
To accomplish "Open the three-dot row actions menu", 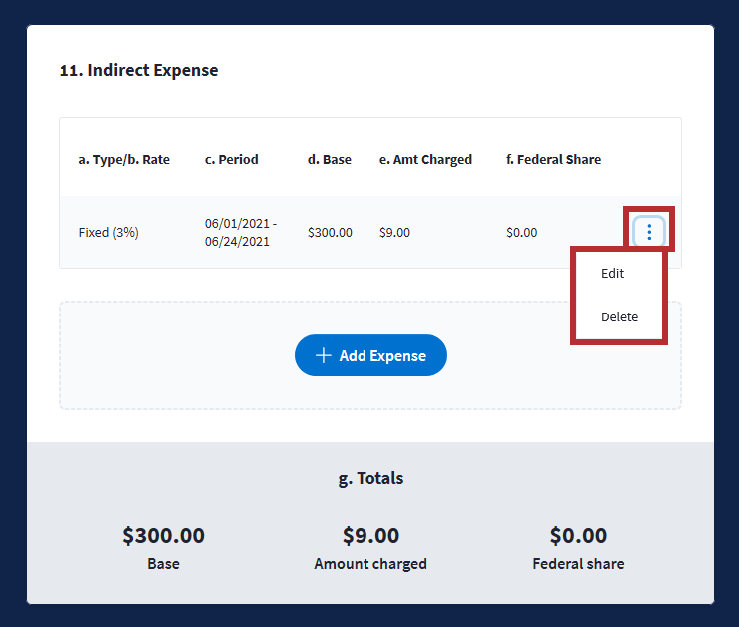I will (x=649, y=232).
